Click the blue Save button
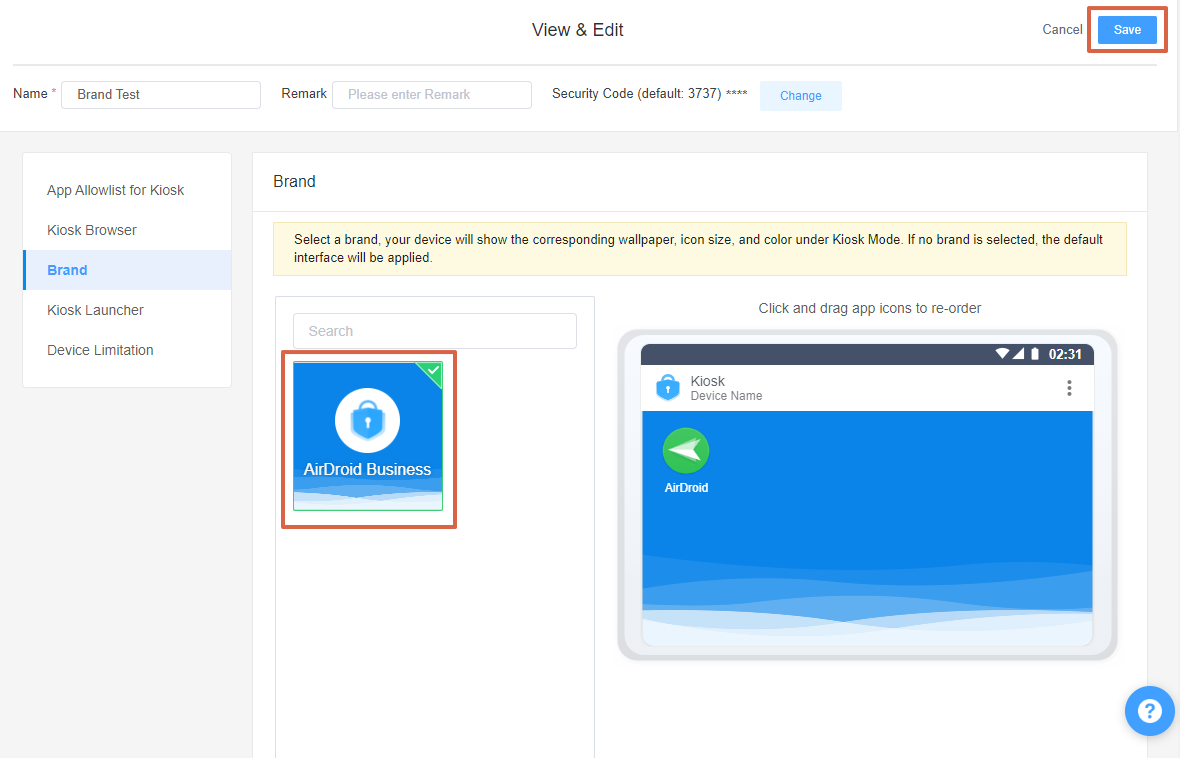1180x758 pixels. [x=1127, y=29]
